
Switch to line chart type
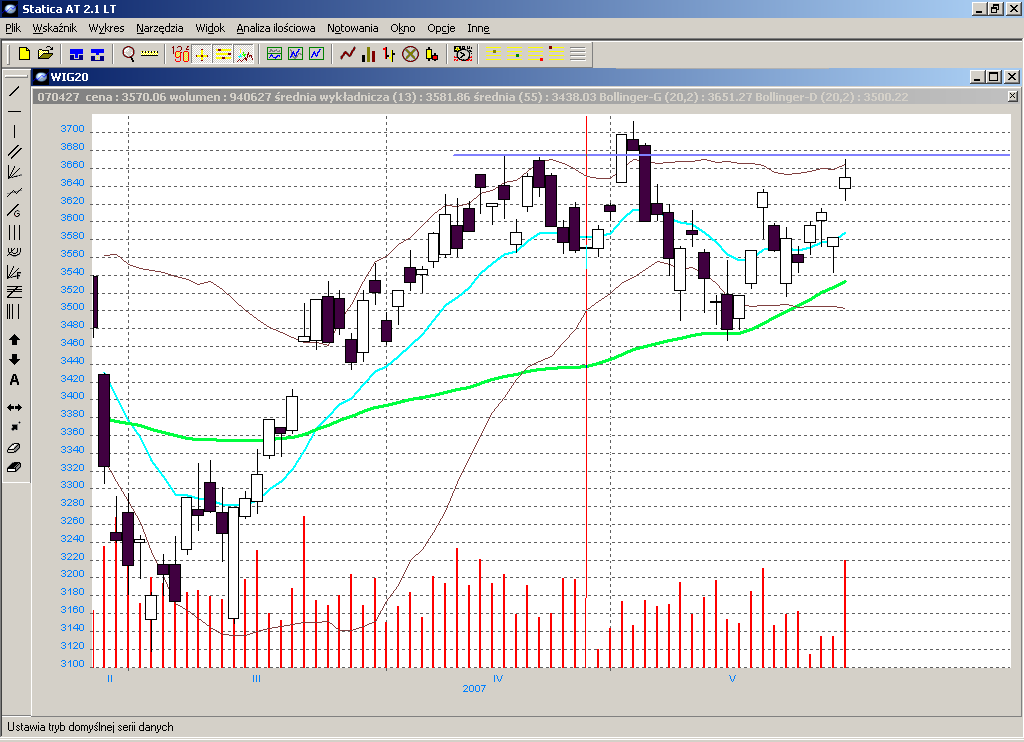click(347, 54)
